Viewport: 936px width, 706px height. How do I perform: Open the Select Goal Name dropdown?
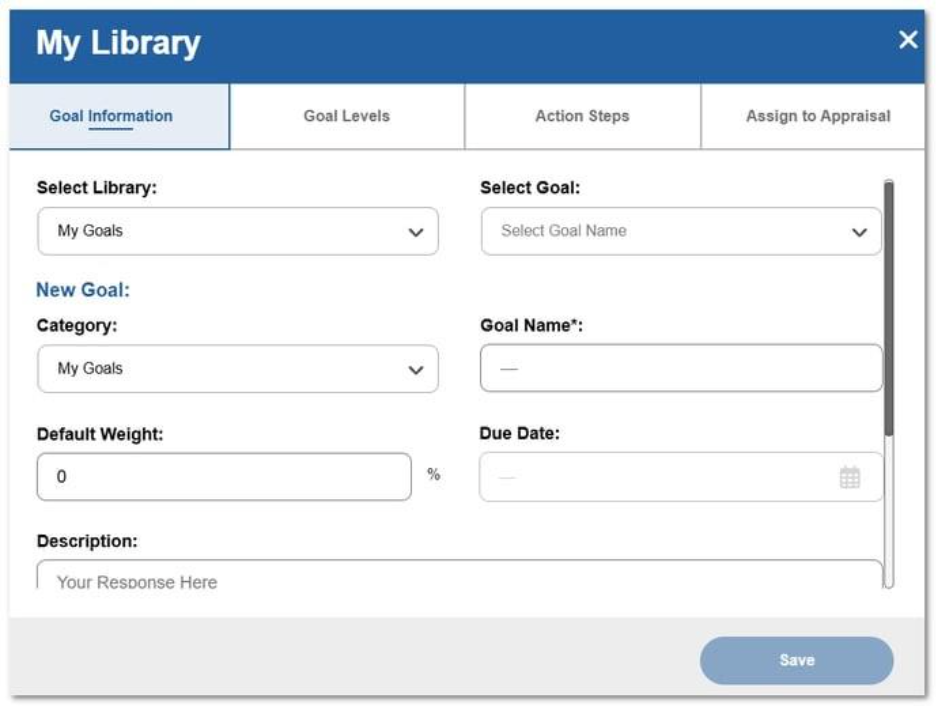pos(681,232)
